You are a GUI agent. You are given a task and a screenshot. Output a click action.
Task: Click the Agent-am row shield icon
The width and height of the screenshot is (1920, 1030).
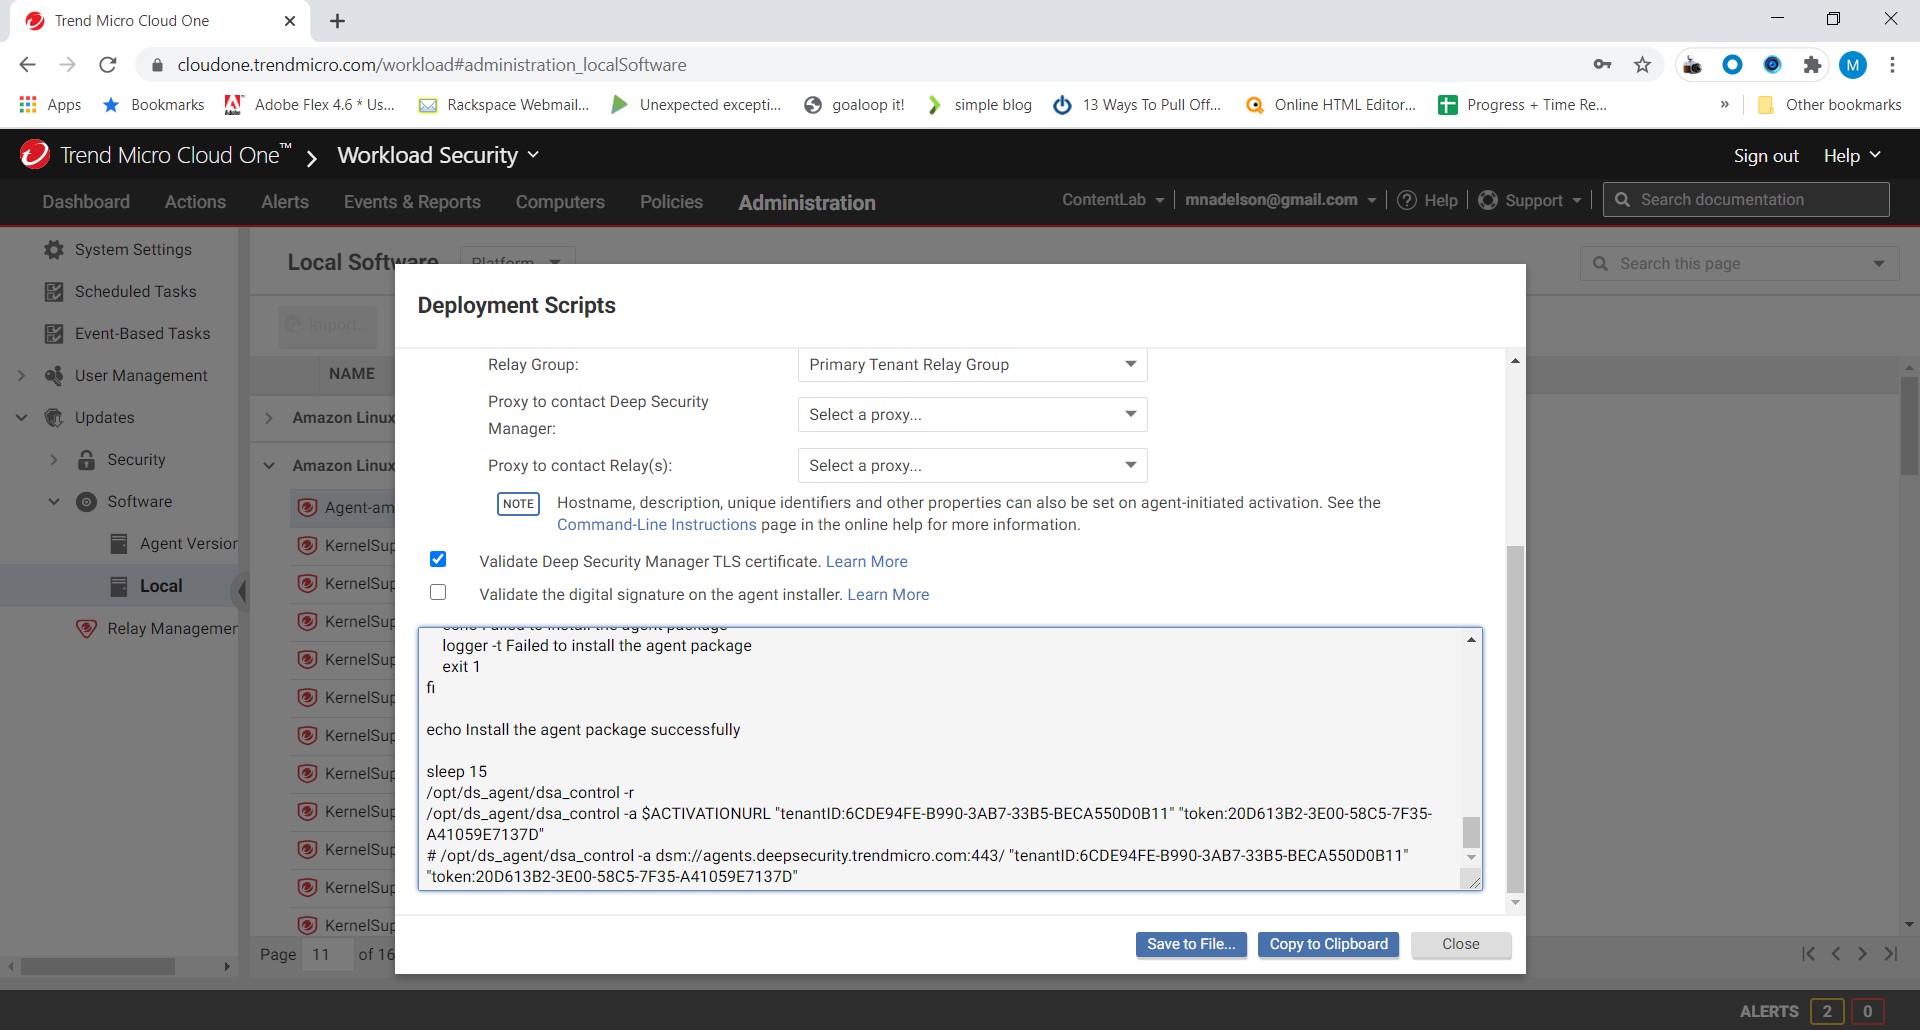tap(308, 507)
